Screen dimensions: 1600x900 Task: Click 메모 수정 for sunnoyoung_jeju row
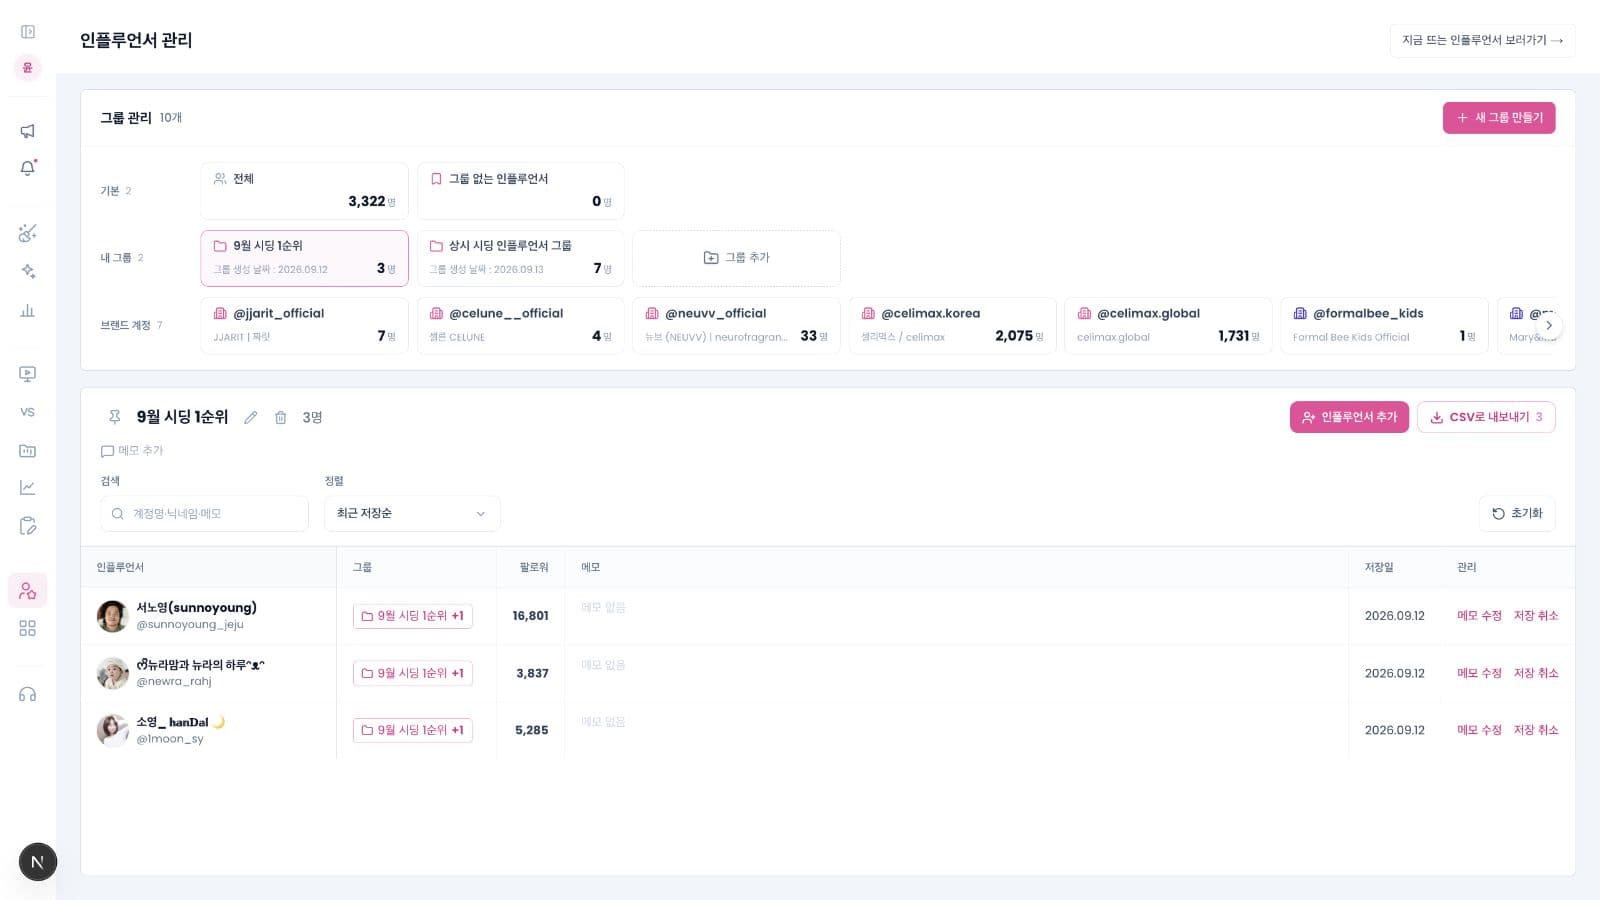1479,616
